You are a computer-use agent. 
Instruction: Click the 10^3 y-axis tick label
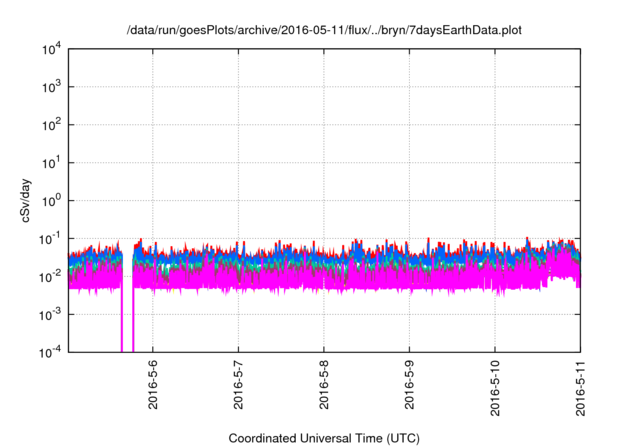point(52,87)
